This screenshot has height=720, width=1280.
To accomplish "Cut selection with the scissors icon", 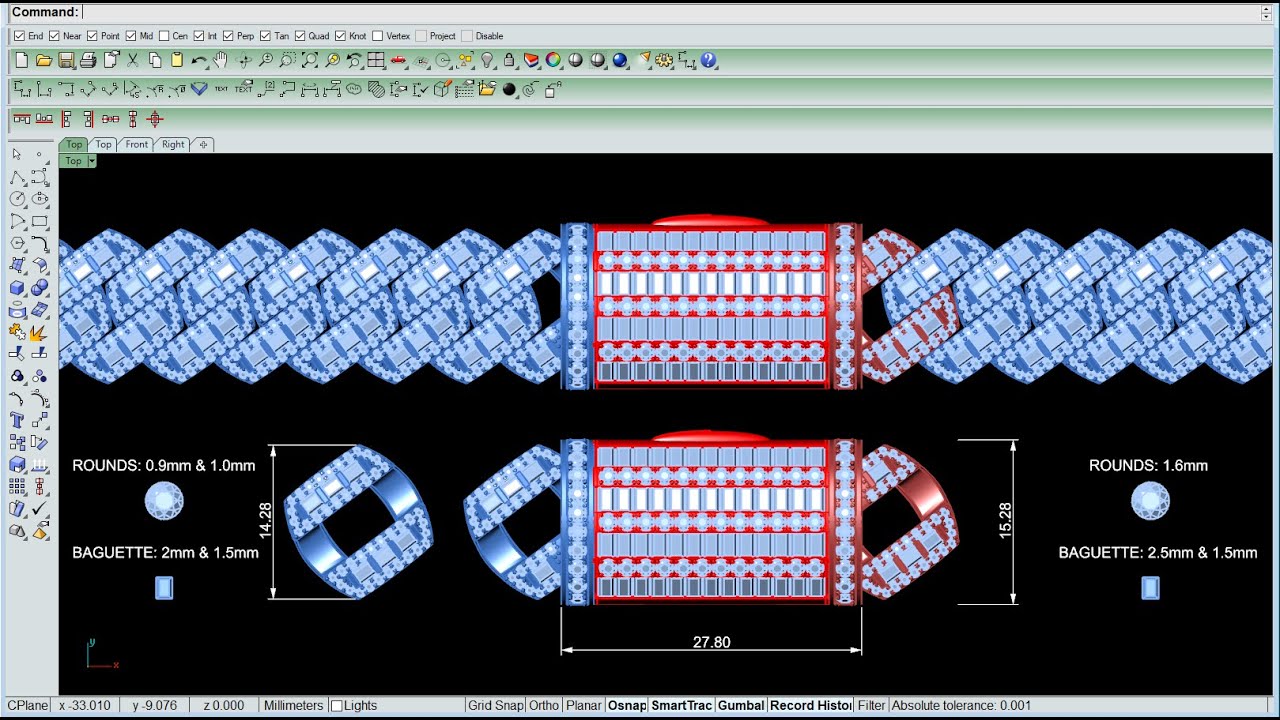I will [132, 60].
